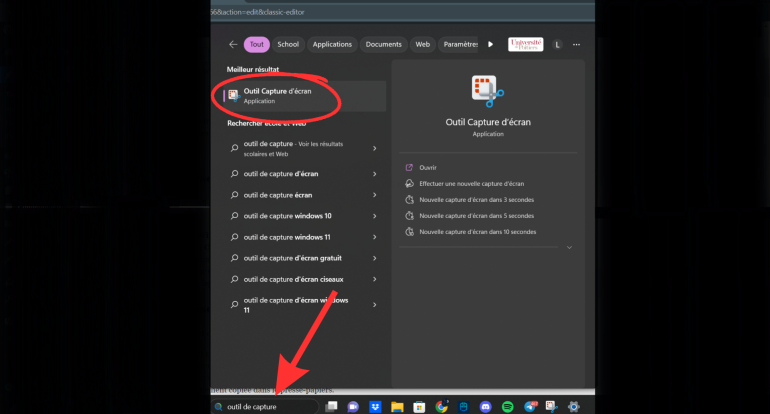This screenshot has height=414, width=770.
Task: Choose Nouvelle capture d'écran dans 5 secondes
Action: click(x=476, y=216)
